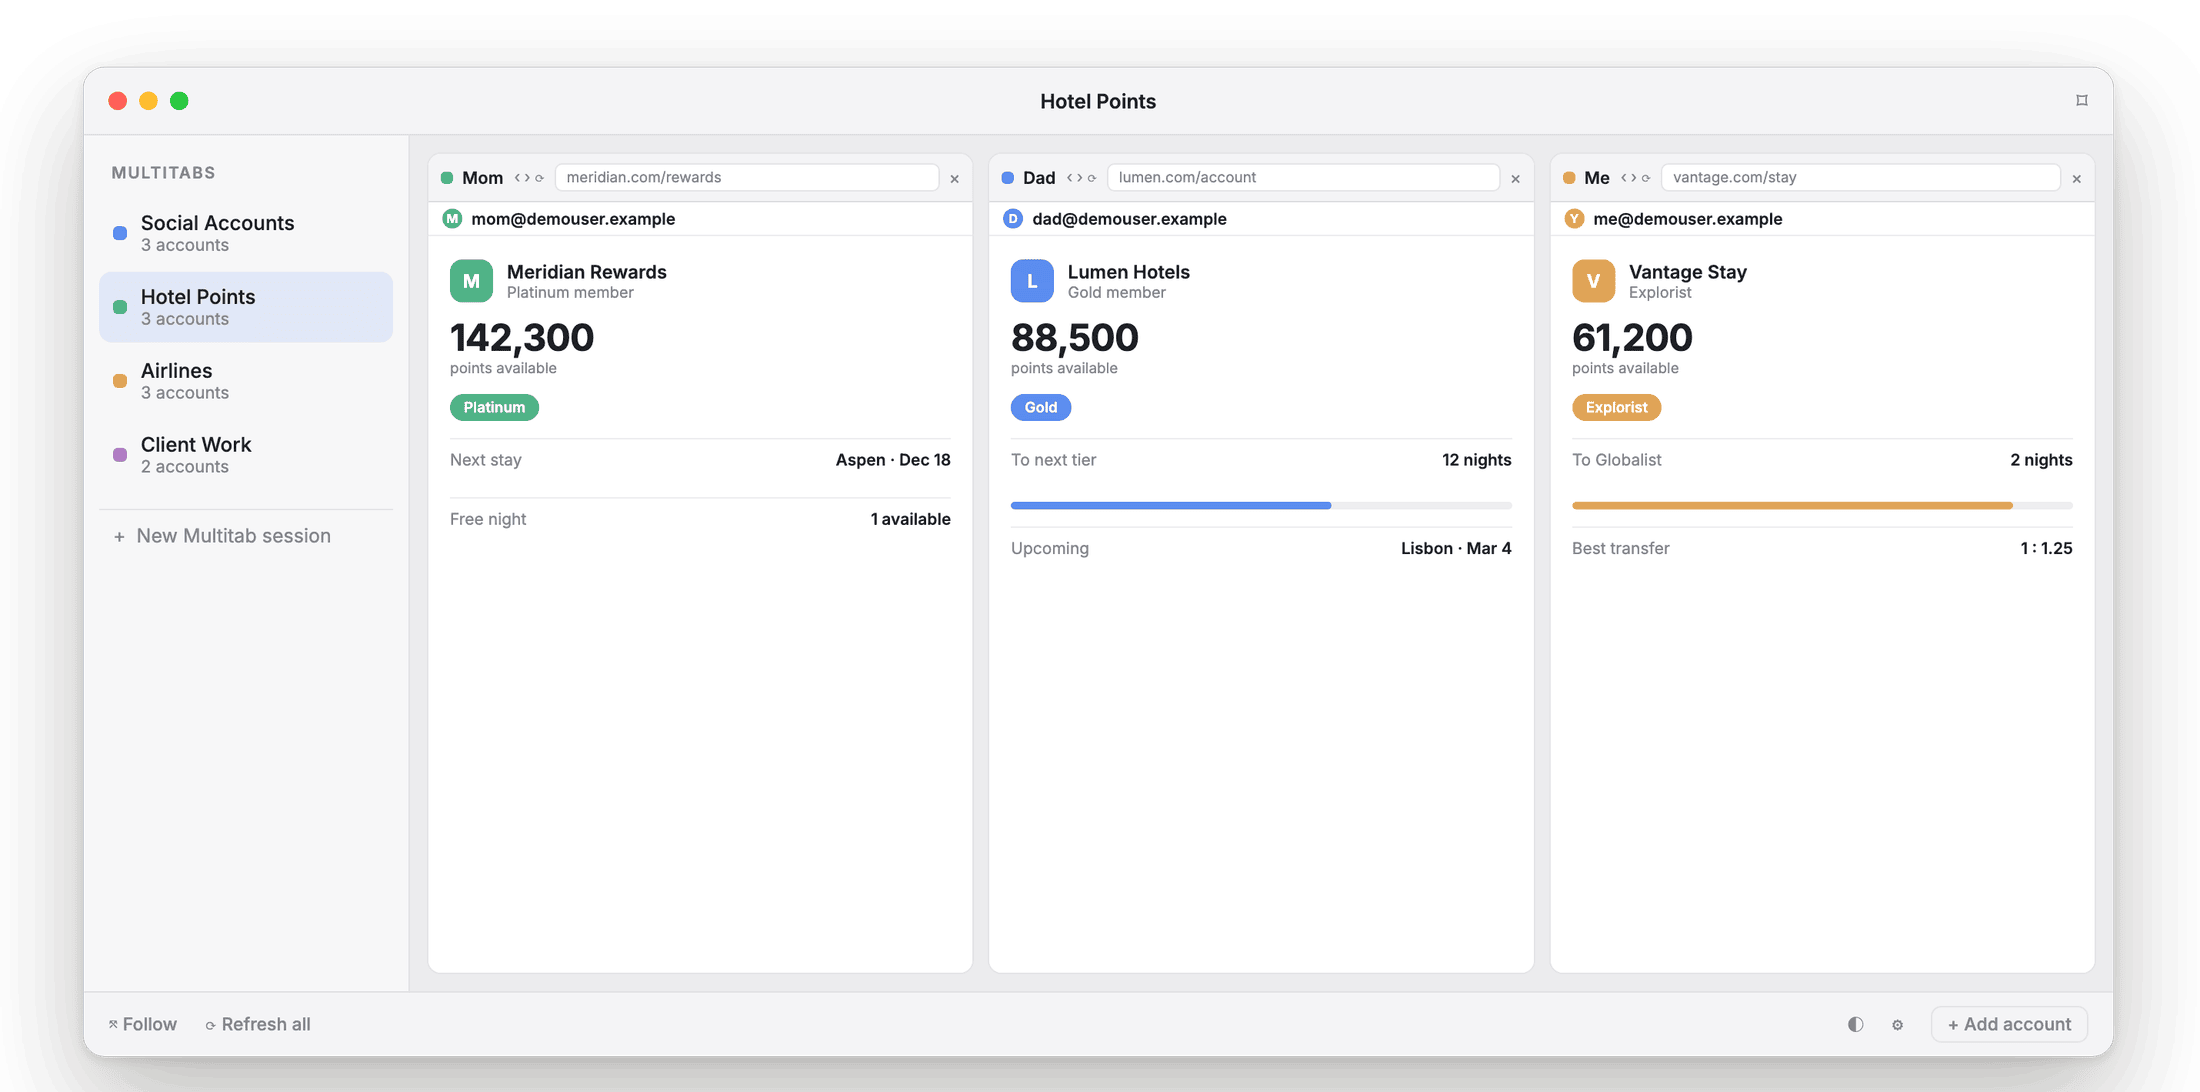Click Refresh all
2200x1092 pixels.
(x=258, y=1024)
